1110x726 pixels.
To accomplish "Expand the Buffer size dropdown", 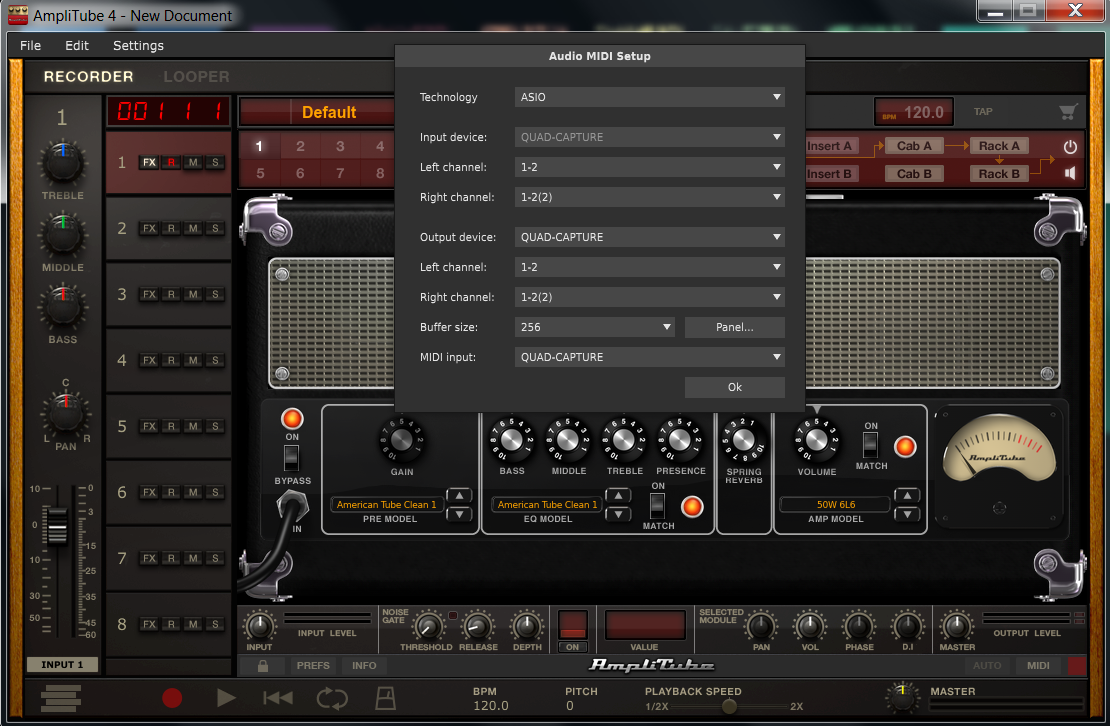I will (595, 327).
